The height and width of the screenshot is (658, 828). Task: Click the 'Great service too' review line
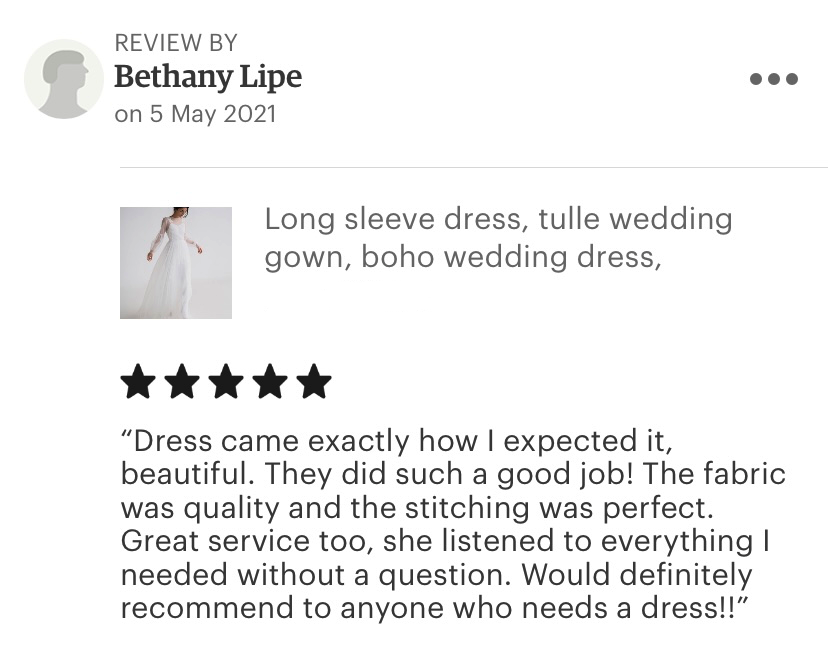(x=445, y=541)
